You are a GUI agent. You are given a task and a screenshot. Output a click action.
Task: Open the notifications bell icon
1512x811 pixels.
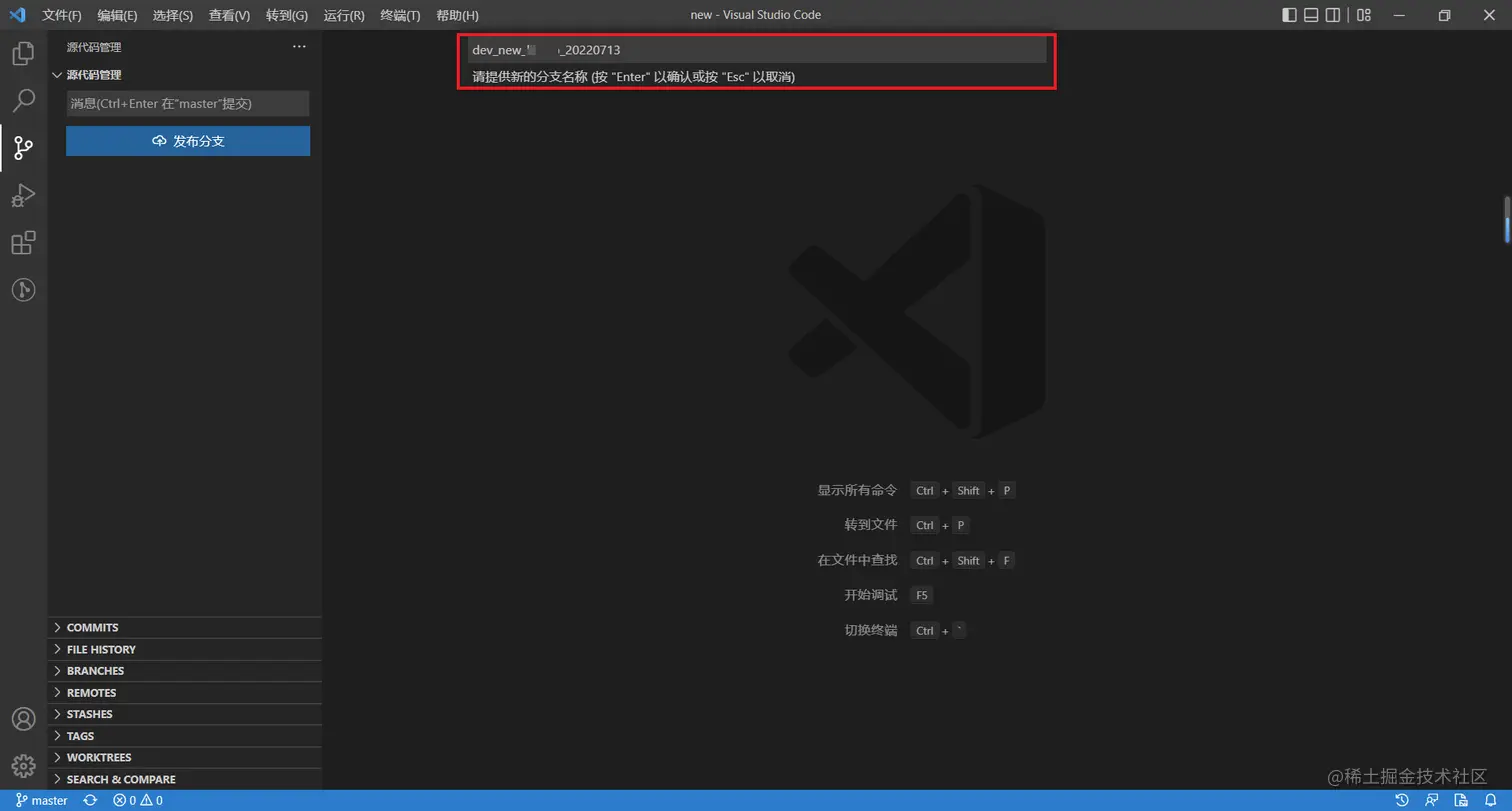click(x=1490, y=800)
